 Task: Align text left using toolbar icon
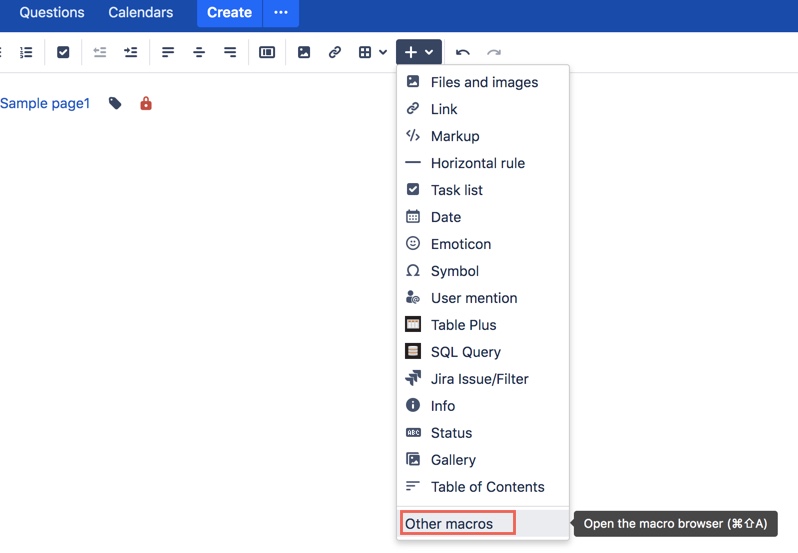(x=168, y=52)
